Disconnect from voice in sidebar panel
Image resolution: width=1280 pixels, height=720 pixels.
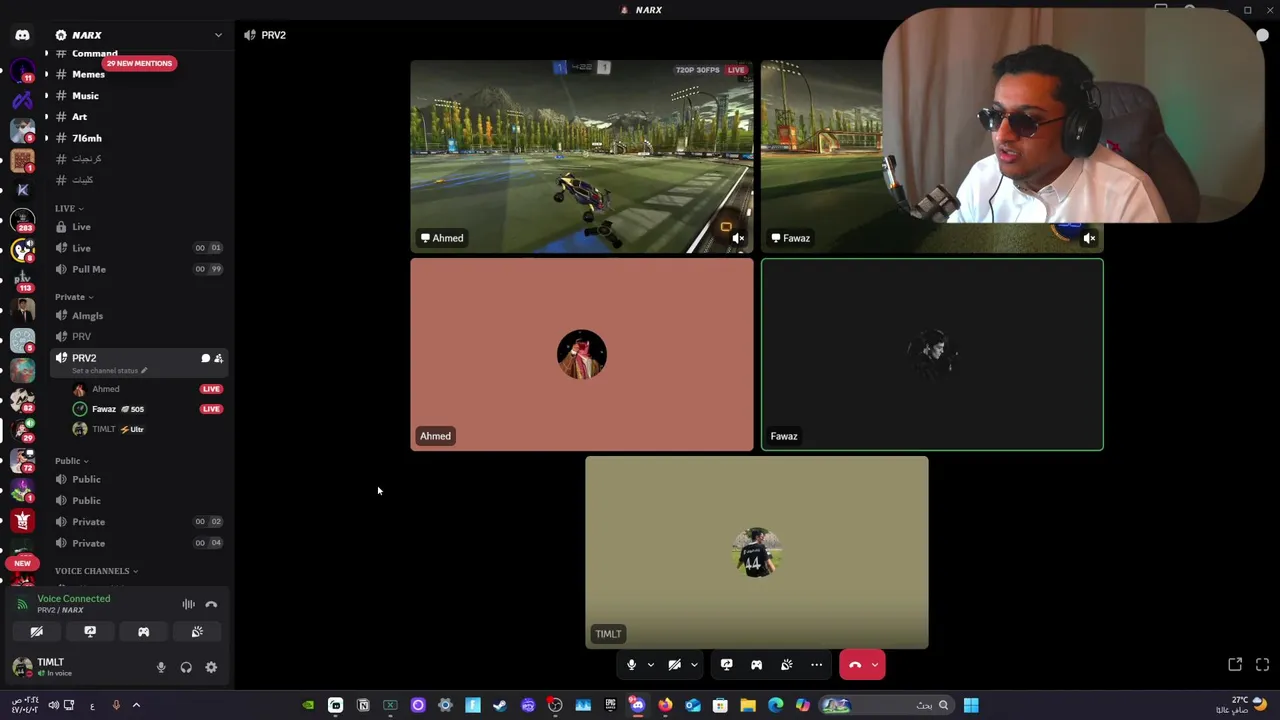211,604
